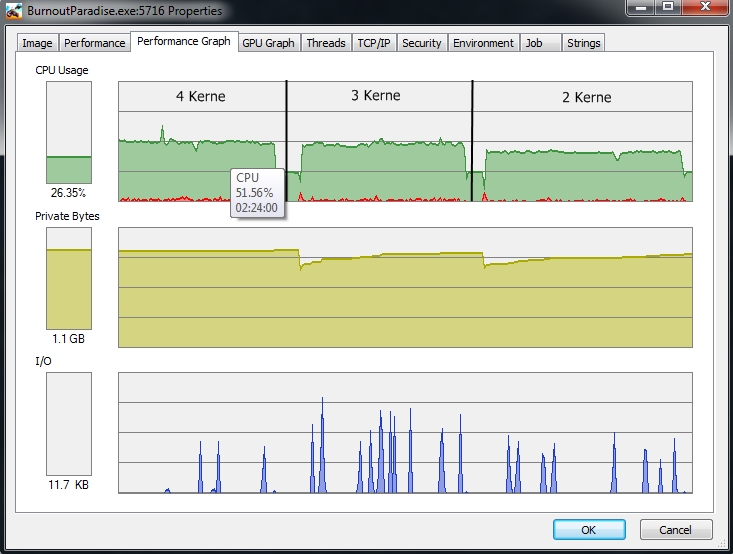
Task: Switch to the Threads tab
Action: (x=326, y=43)
